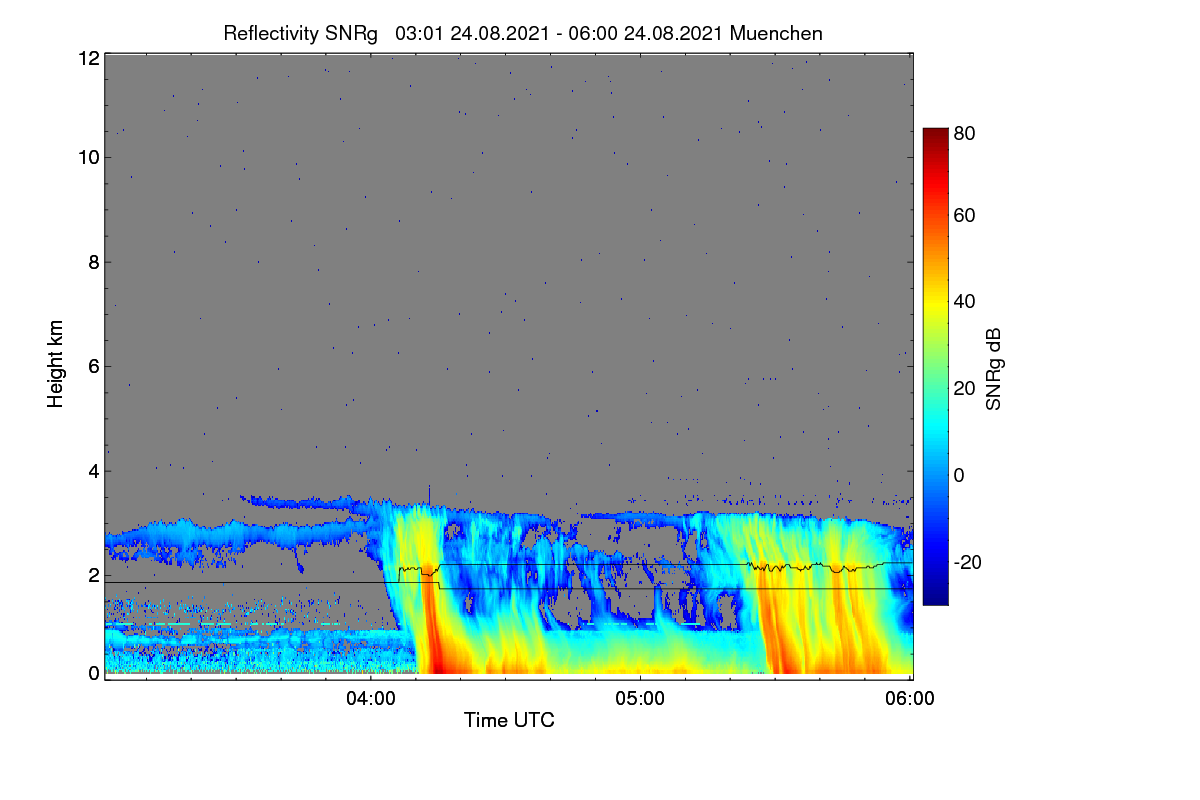Click the height tick label 8
This screenshot has height=800, width=1200.
94,262
